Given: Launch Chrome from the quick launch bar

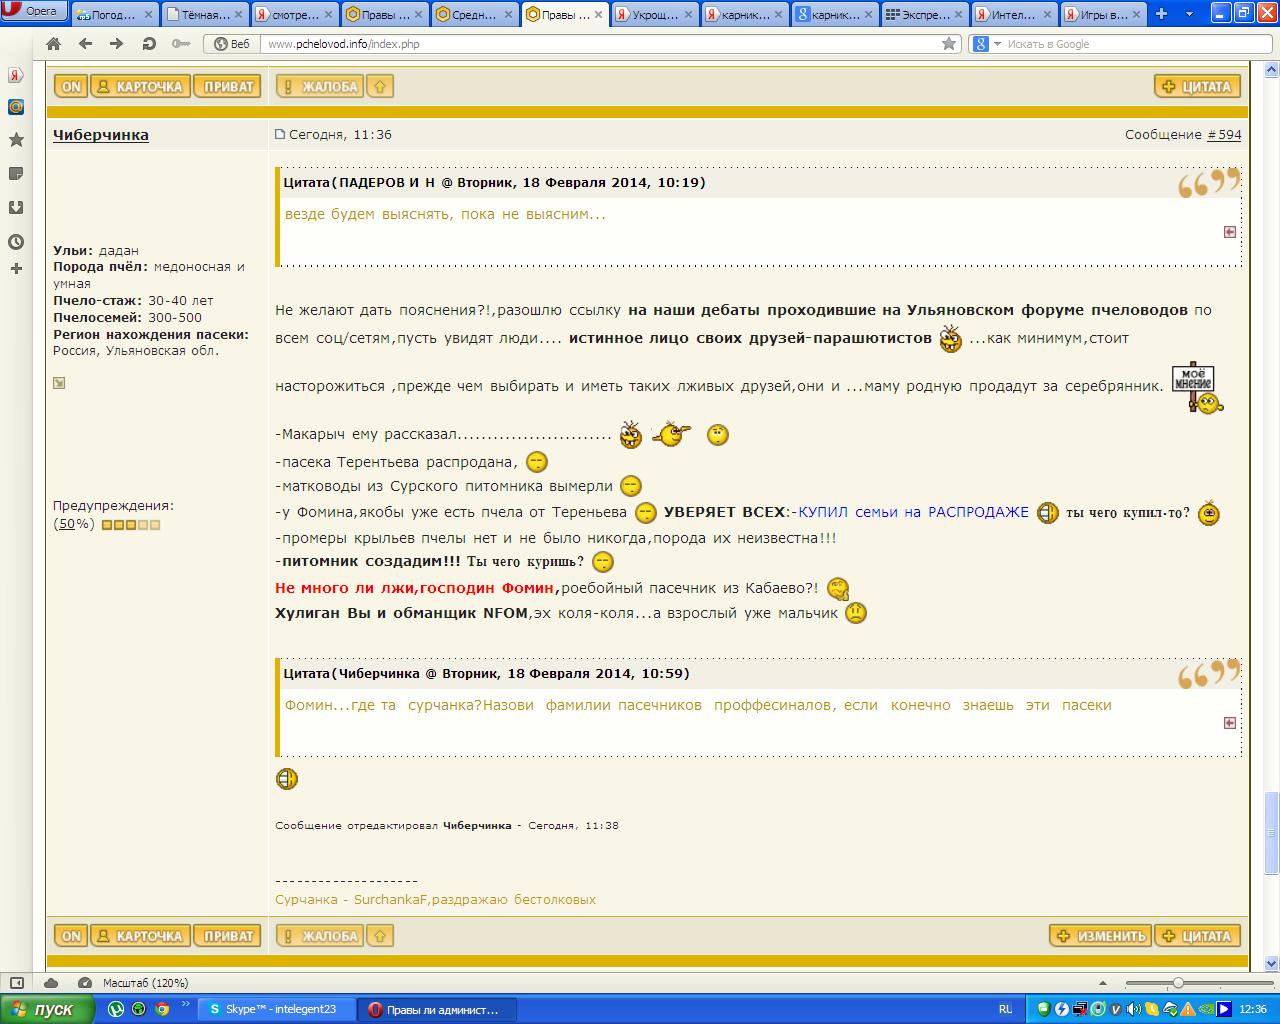Looking at the screenshot, I should [162, 1009].
